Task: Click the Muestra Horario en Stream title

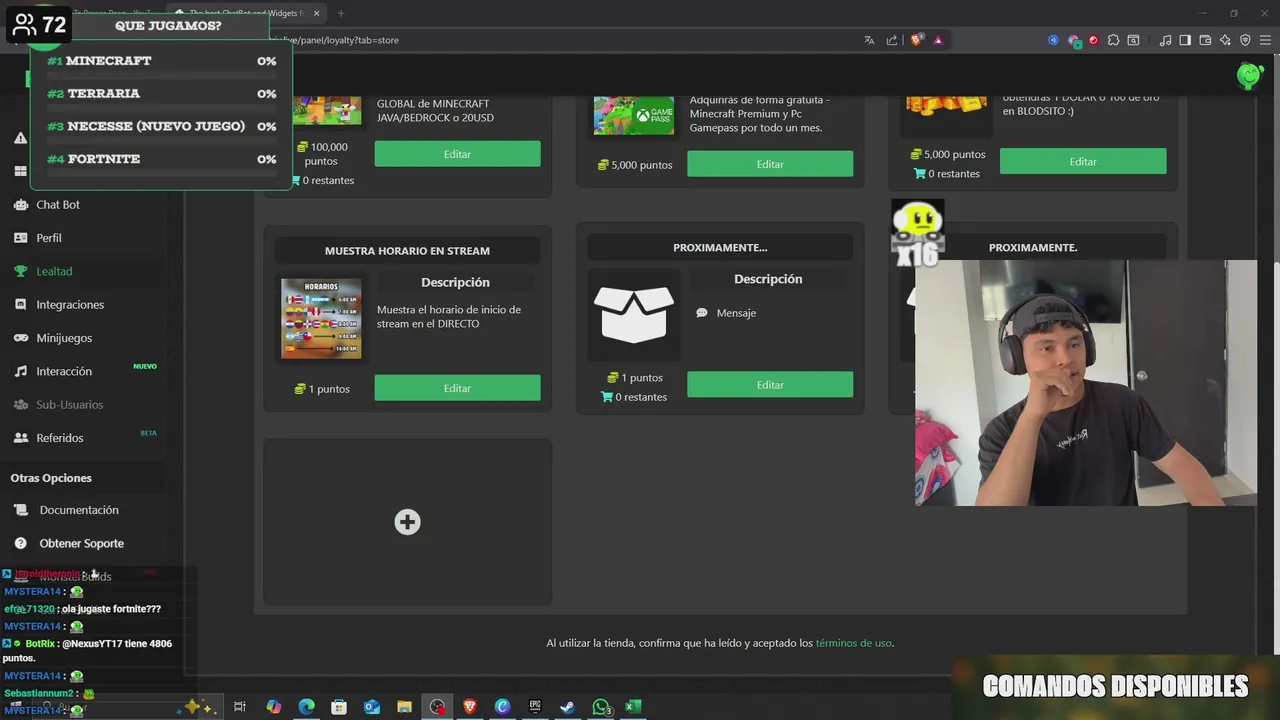Action: [407, 251]
